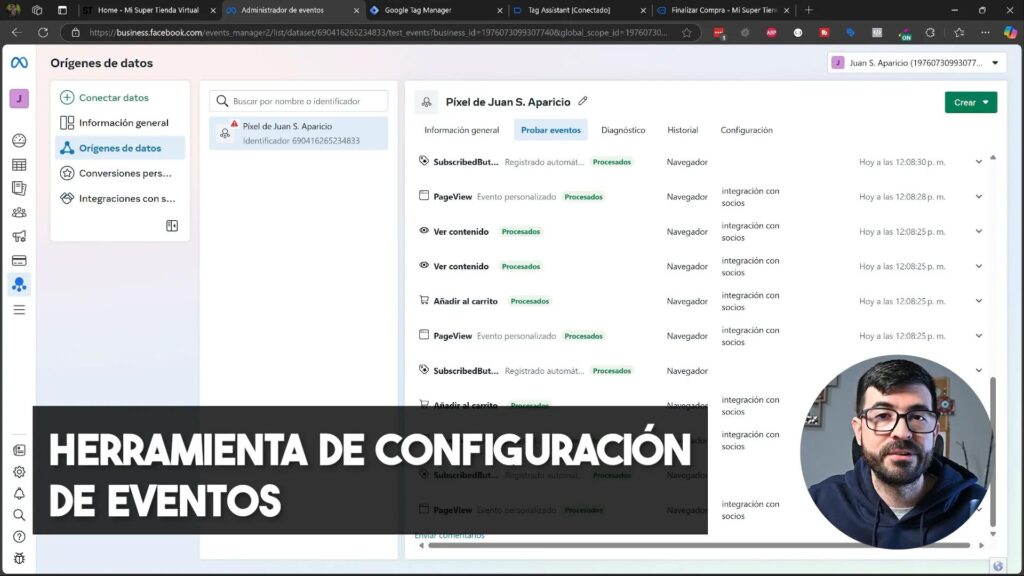Open the gauge overview icon in left rail
Image resolution: width=1024 pixels, height=576 pixels.
tap(19, 140)
